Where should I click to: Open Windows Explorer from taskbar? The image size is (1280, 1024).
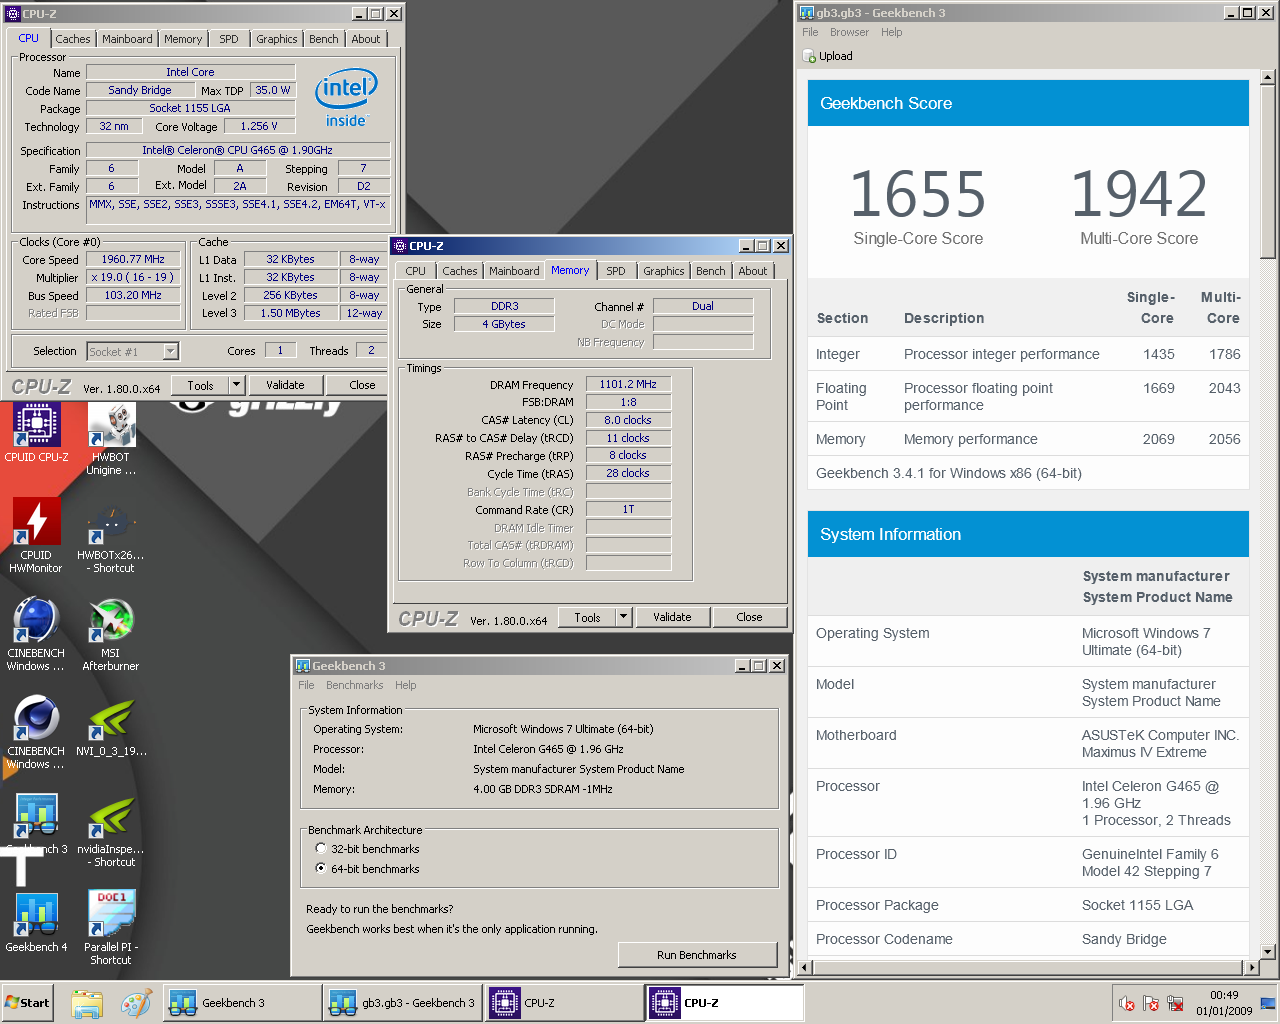(87, 1003)
